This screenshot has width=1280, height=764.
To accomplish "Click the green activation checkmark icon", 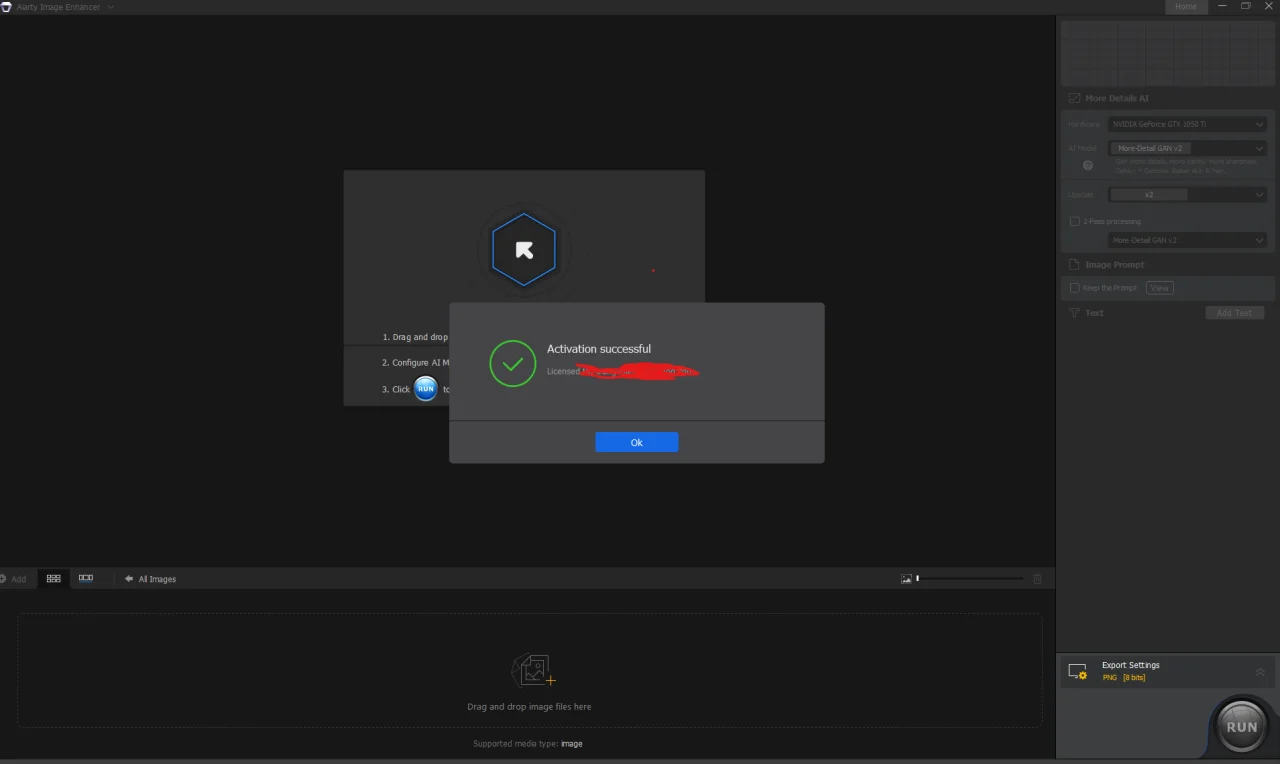I will tap(513, 363).
